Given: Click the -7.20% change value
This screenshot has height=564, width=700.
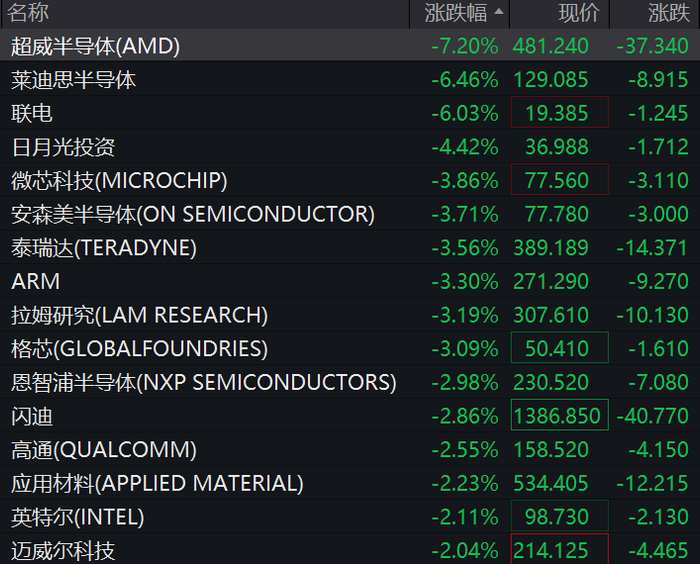Looking at the screenshot, I should (465, 46).
